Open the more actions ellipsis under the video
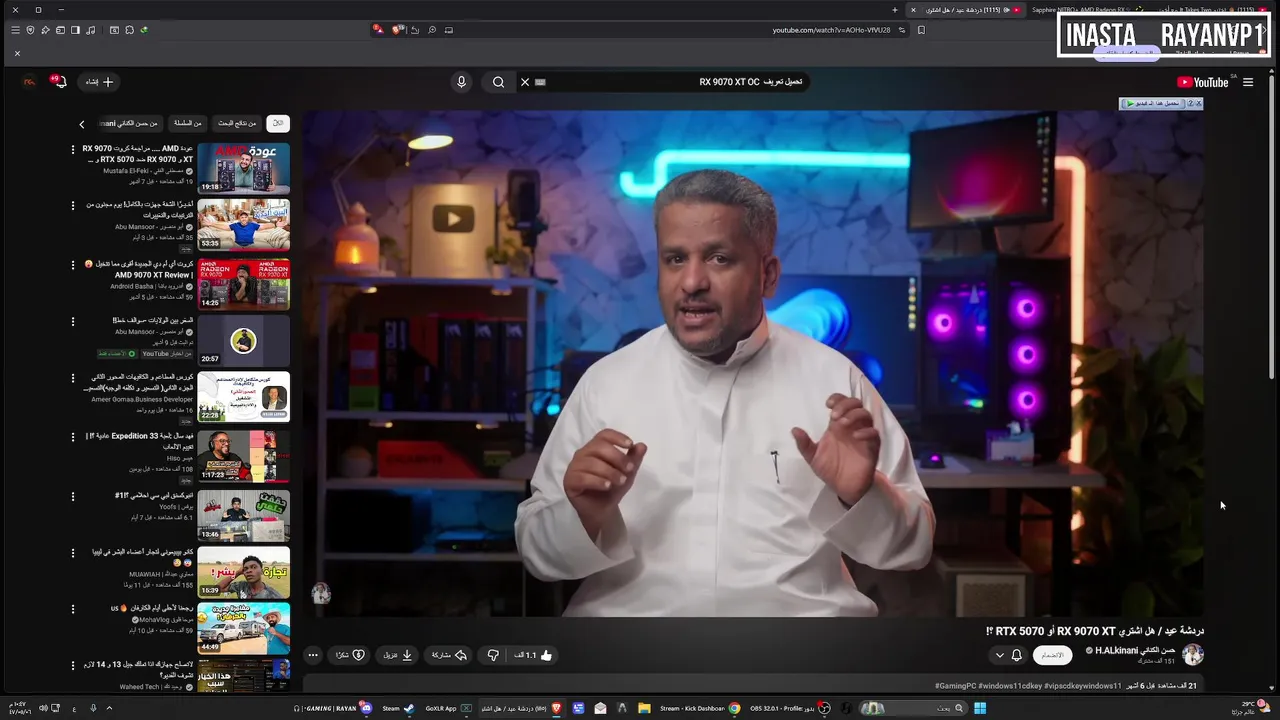This screenshot has width=1280, height=720. click(313, 655)
